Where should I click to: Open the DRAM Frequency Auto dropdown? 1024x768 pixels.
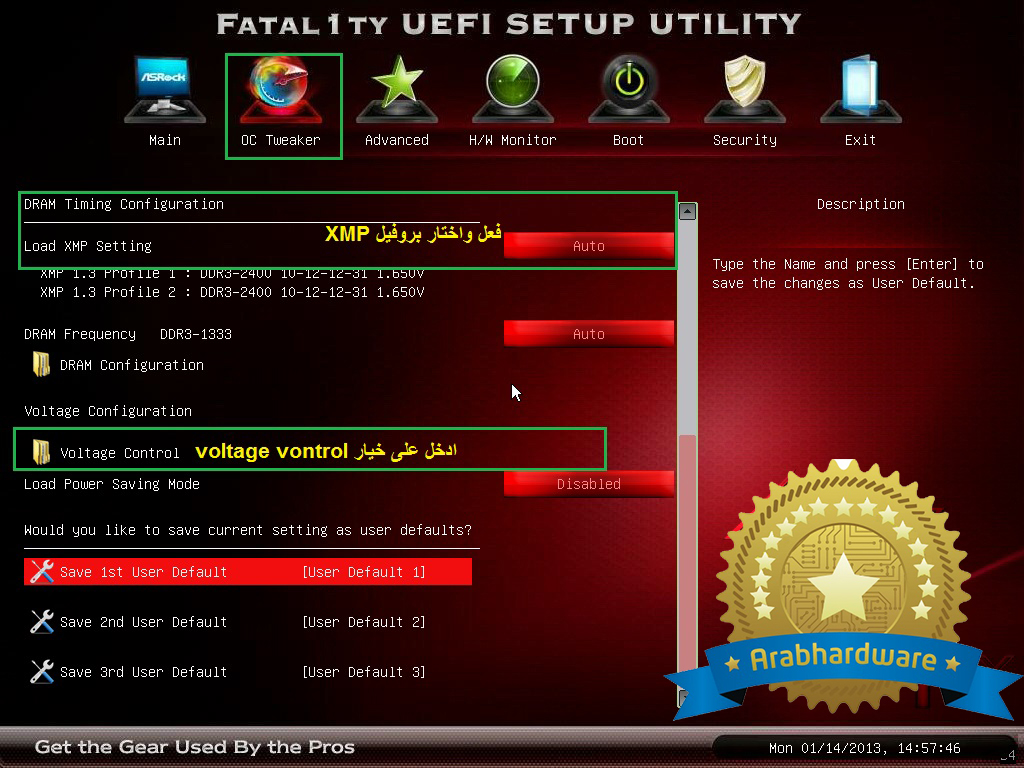(588, 334)
